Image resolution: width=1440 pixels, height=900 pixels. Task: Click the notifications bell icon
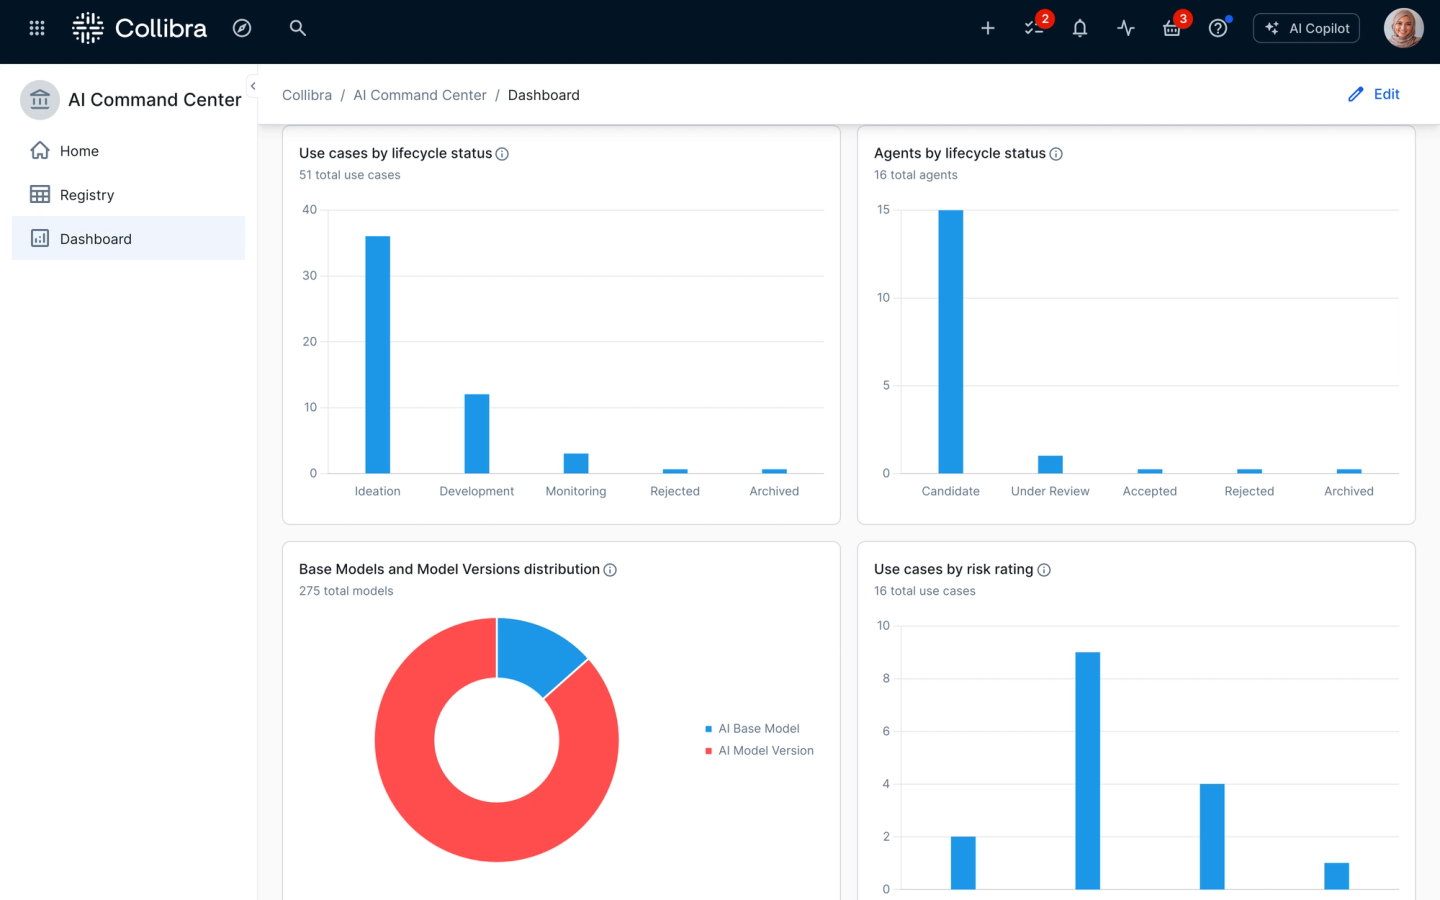pos(1079,28)
